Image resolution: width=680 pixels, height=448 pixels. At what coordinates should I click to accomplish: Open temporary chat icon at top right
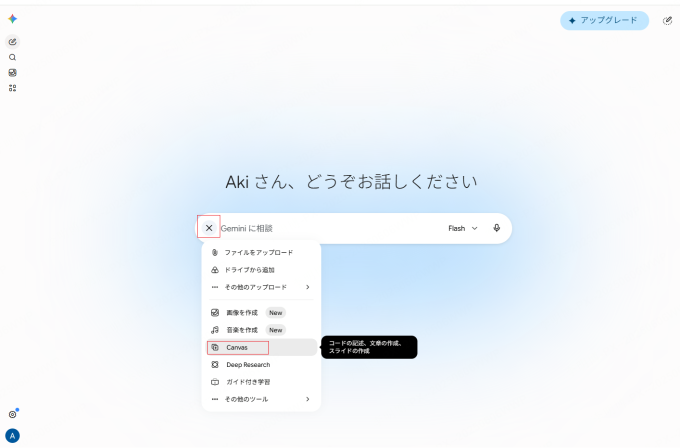pos(667,20)
